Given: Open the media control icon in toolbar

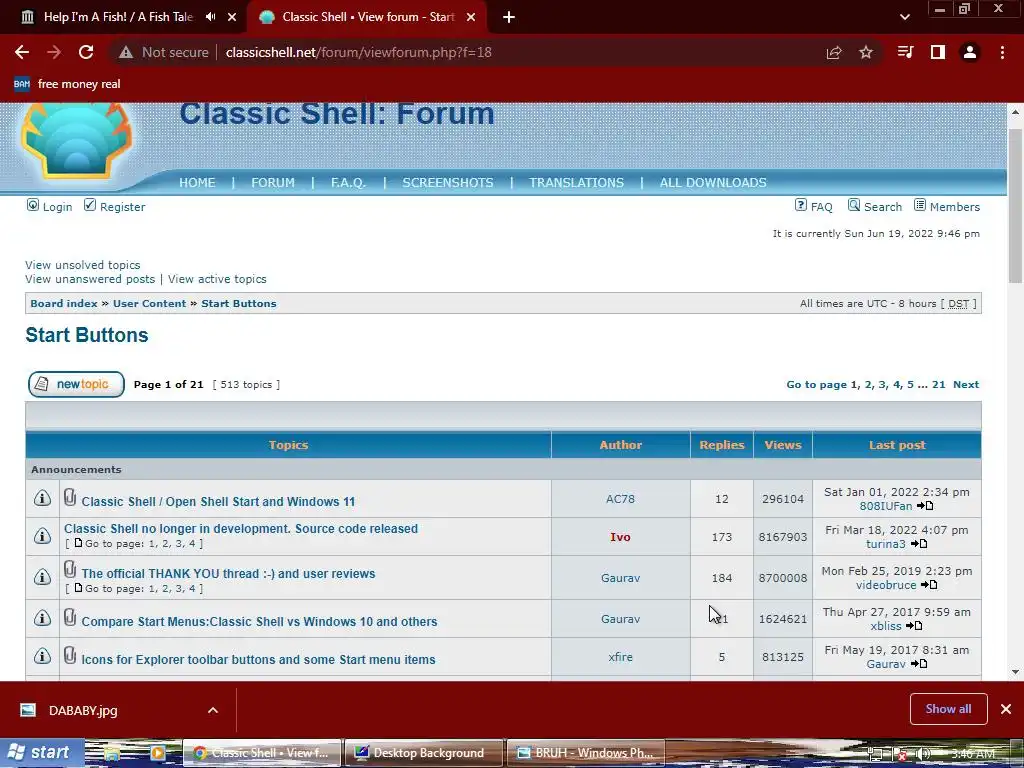Looking at the screenshot, I should (906, 52).
